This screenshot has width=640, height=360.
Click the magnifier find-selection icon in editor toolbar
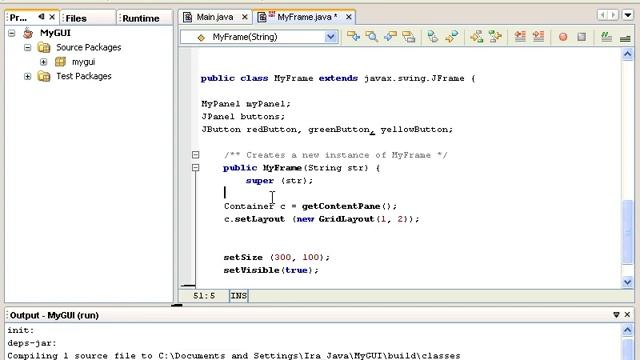[372, 37]
